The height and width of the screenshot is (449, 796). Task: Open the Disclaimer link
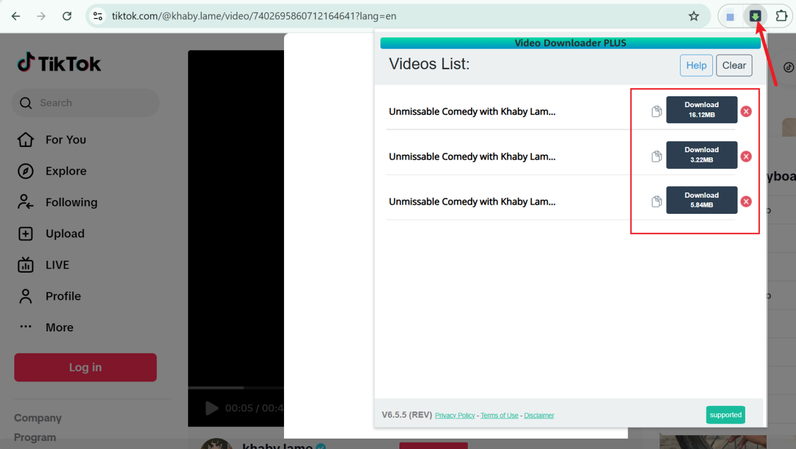539,415
